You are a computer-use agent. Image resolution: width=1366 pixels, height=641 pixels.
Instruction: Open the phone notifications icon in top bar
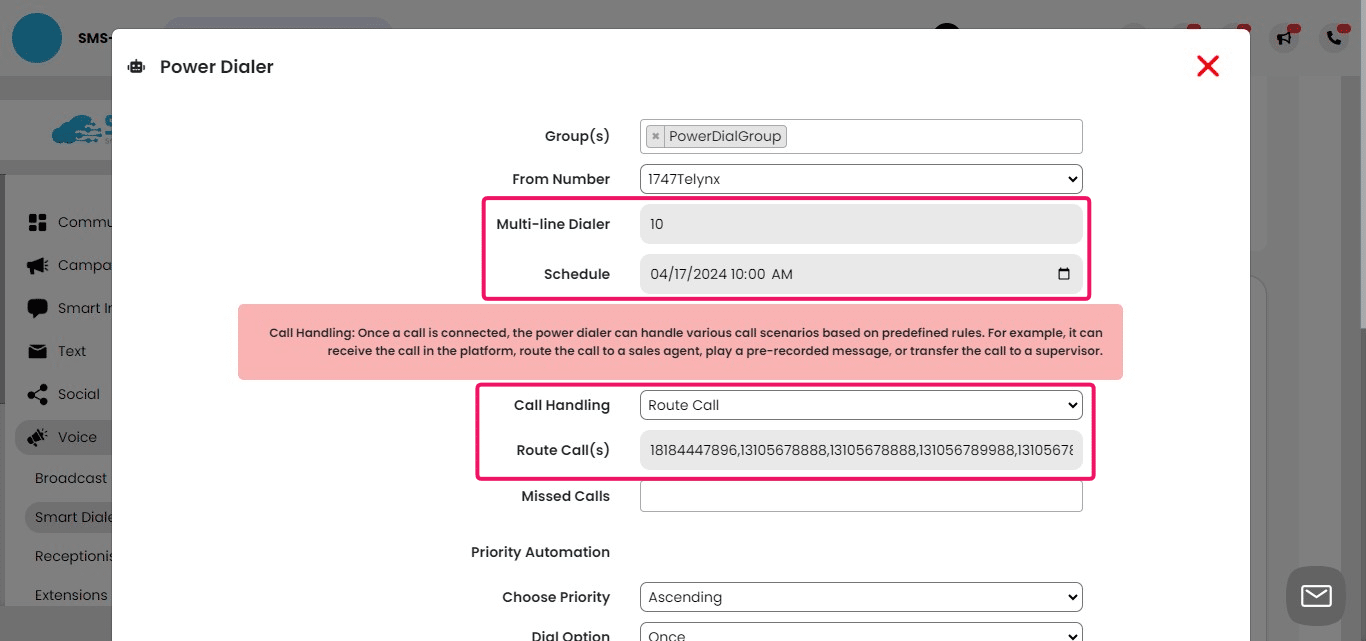1333,38
